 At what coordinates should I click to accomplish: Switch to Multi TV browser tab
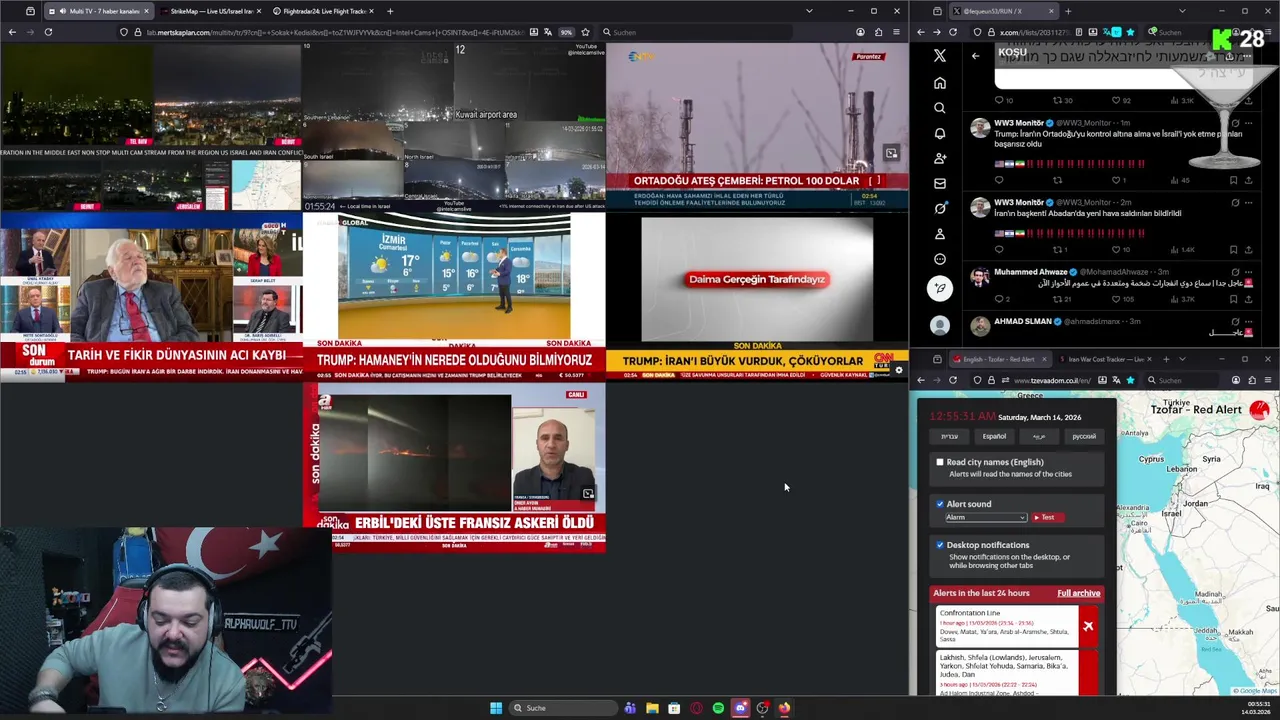[99, 11]
